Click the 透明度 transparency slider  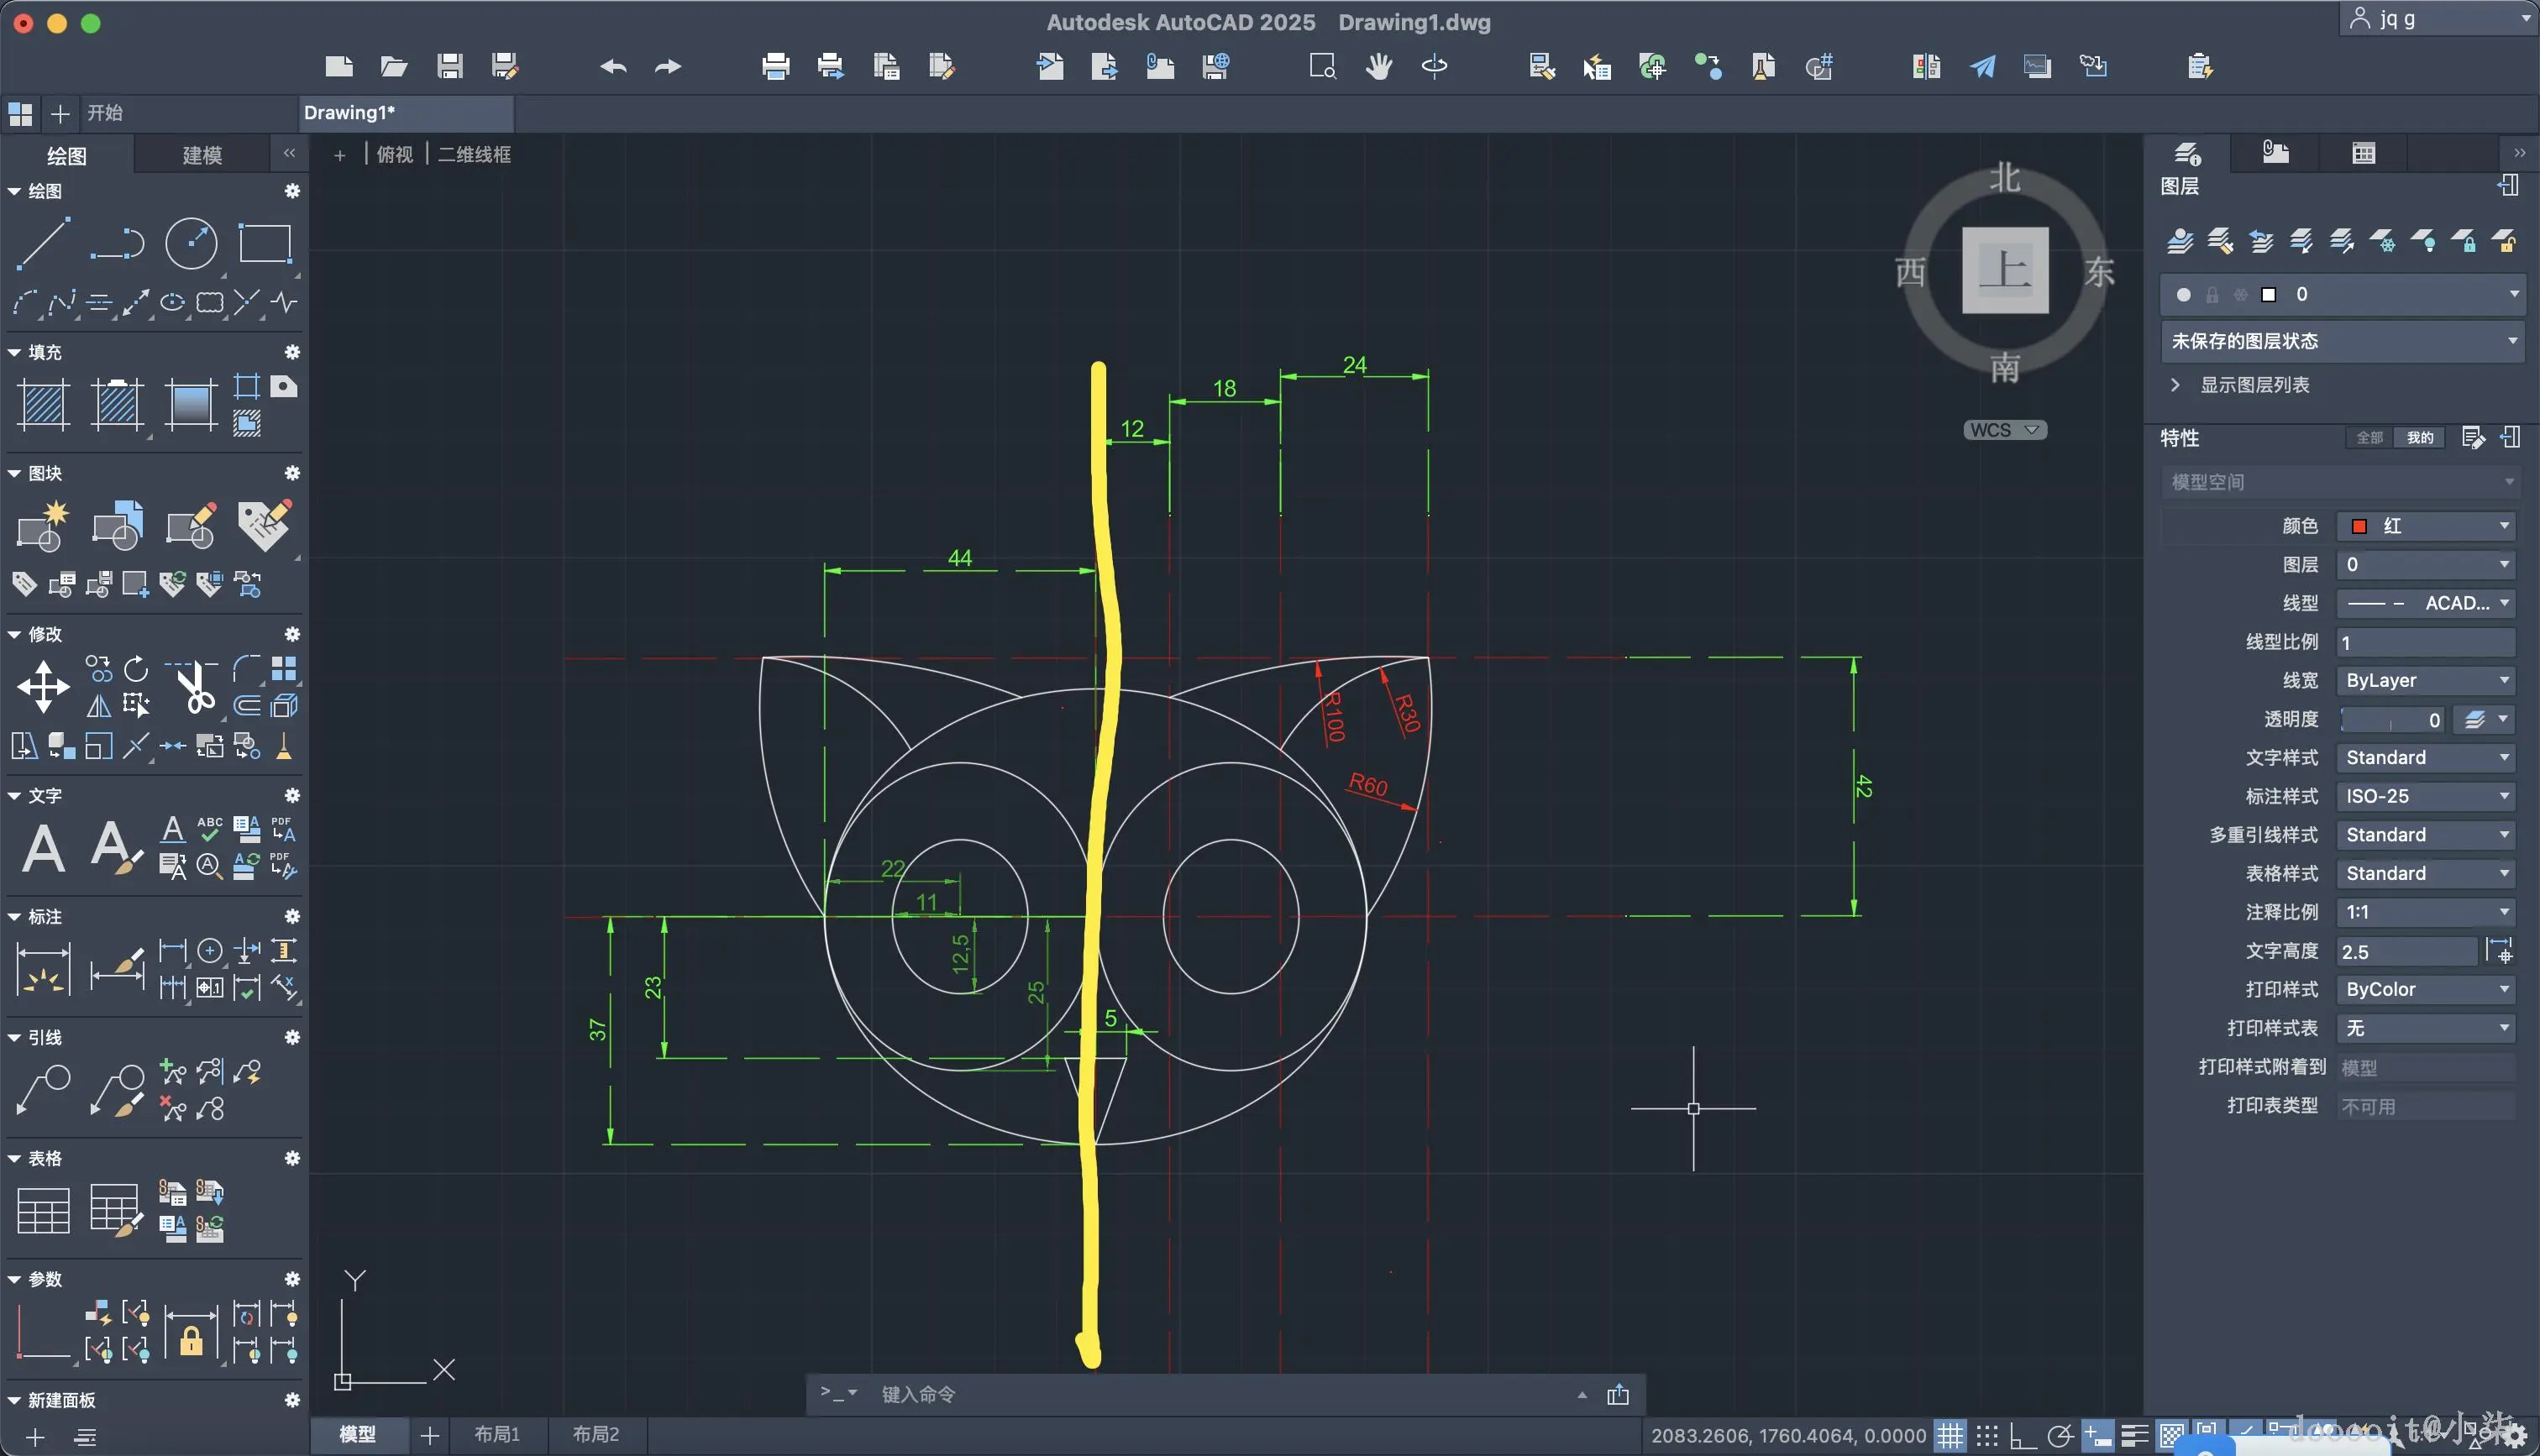coord(2390,720)
